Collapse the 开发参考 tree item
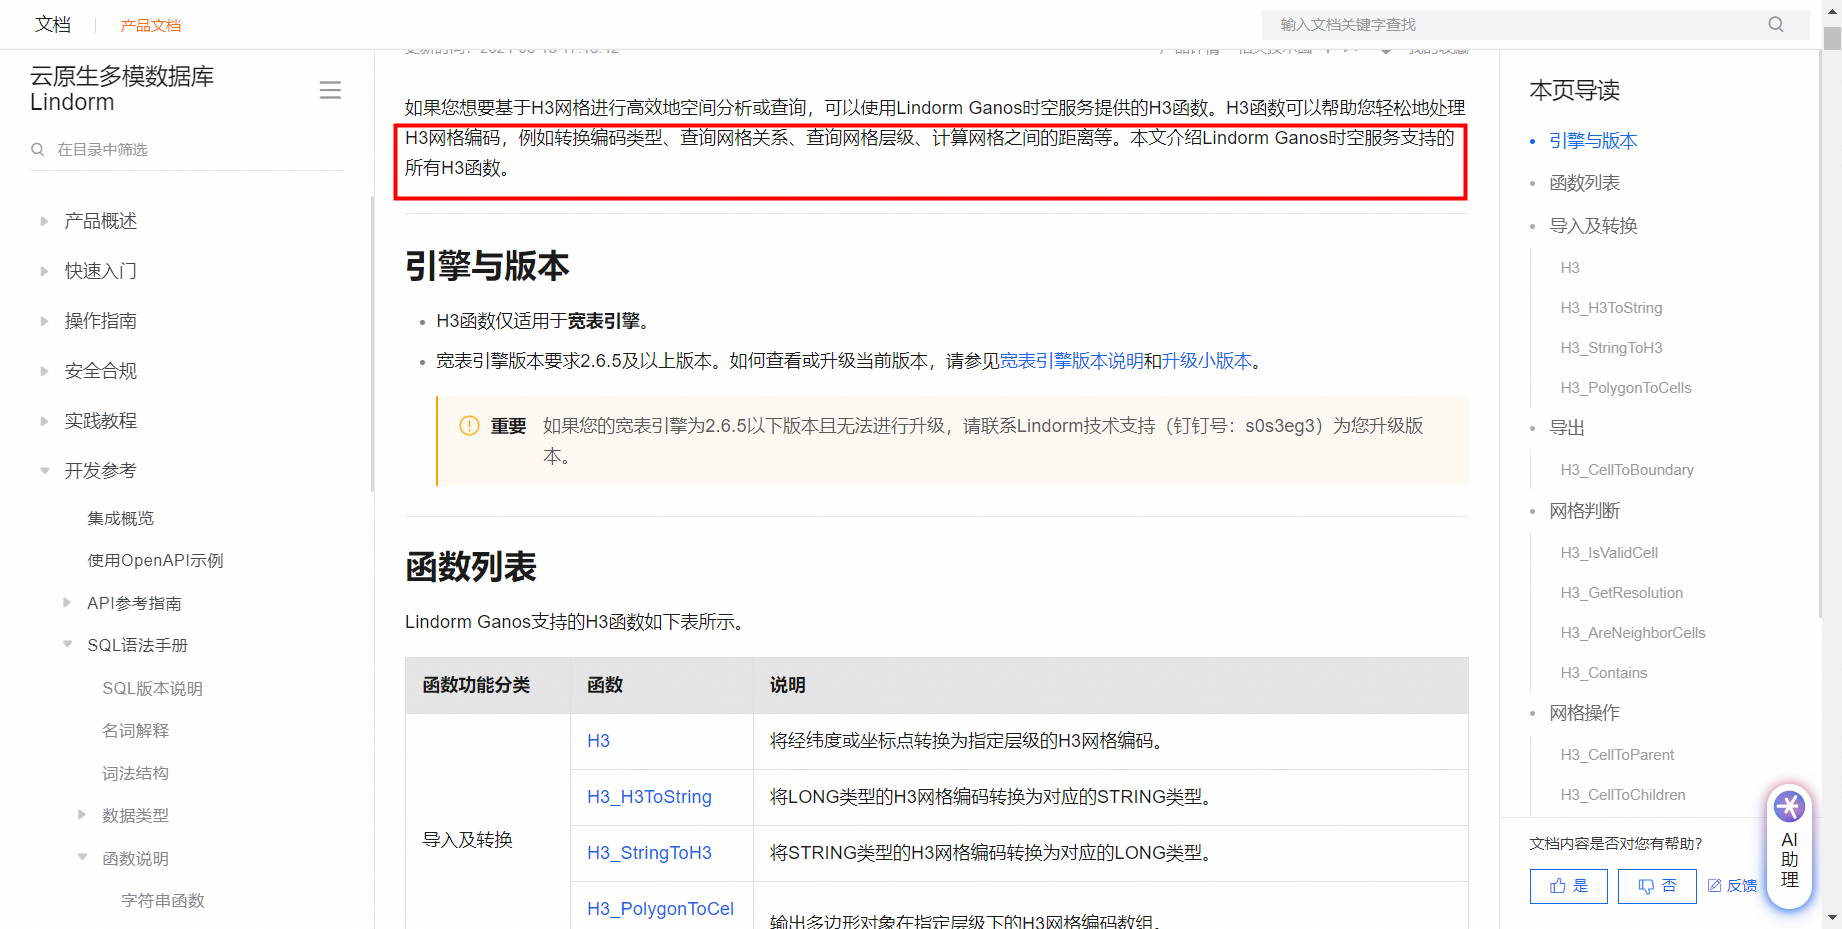The image size is (1842, 929). tap(44, 471)
